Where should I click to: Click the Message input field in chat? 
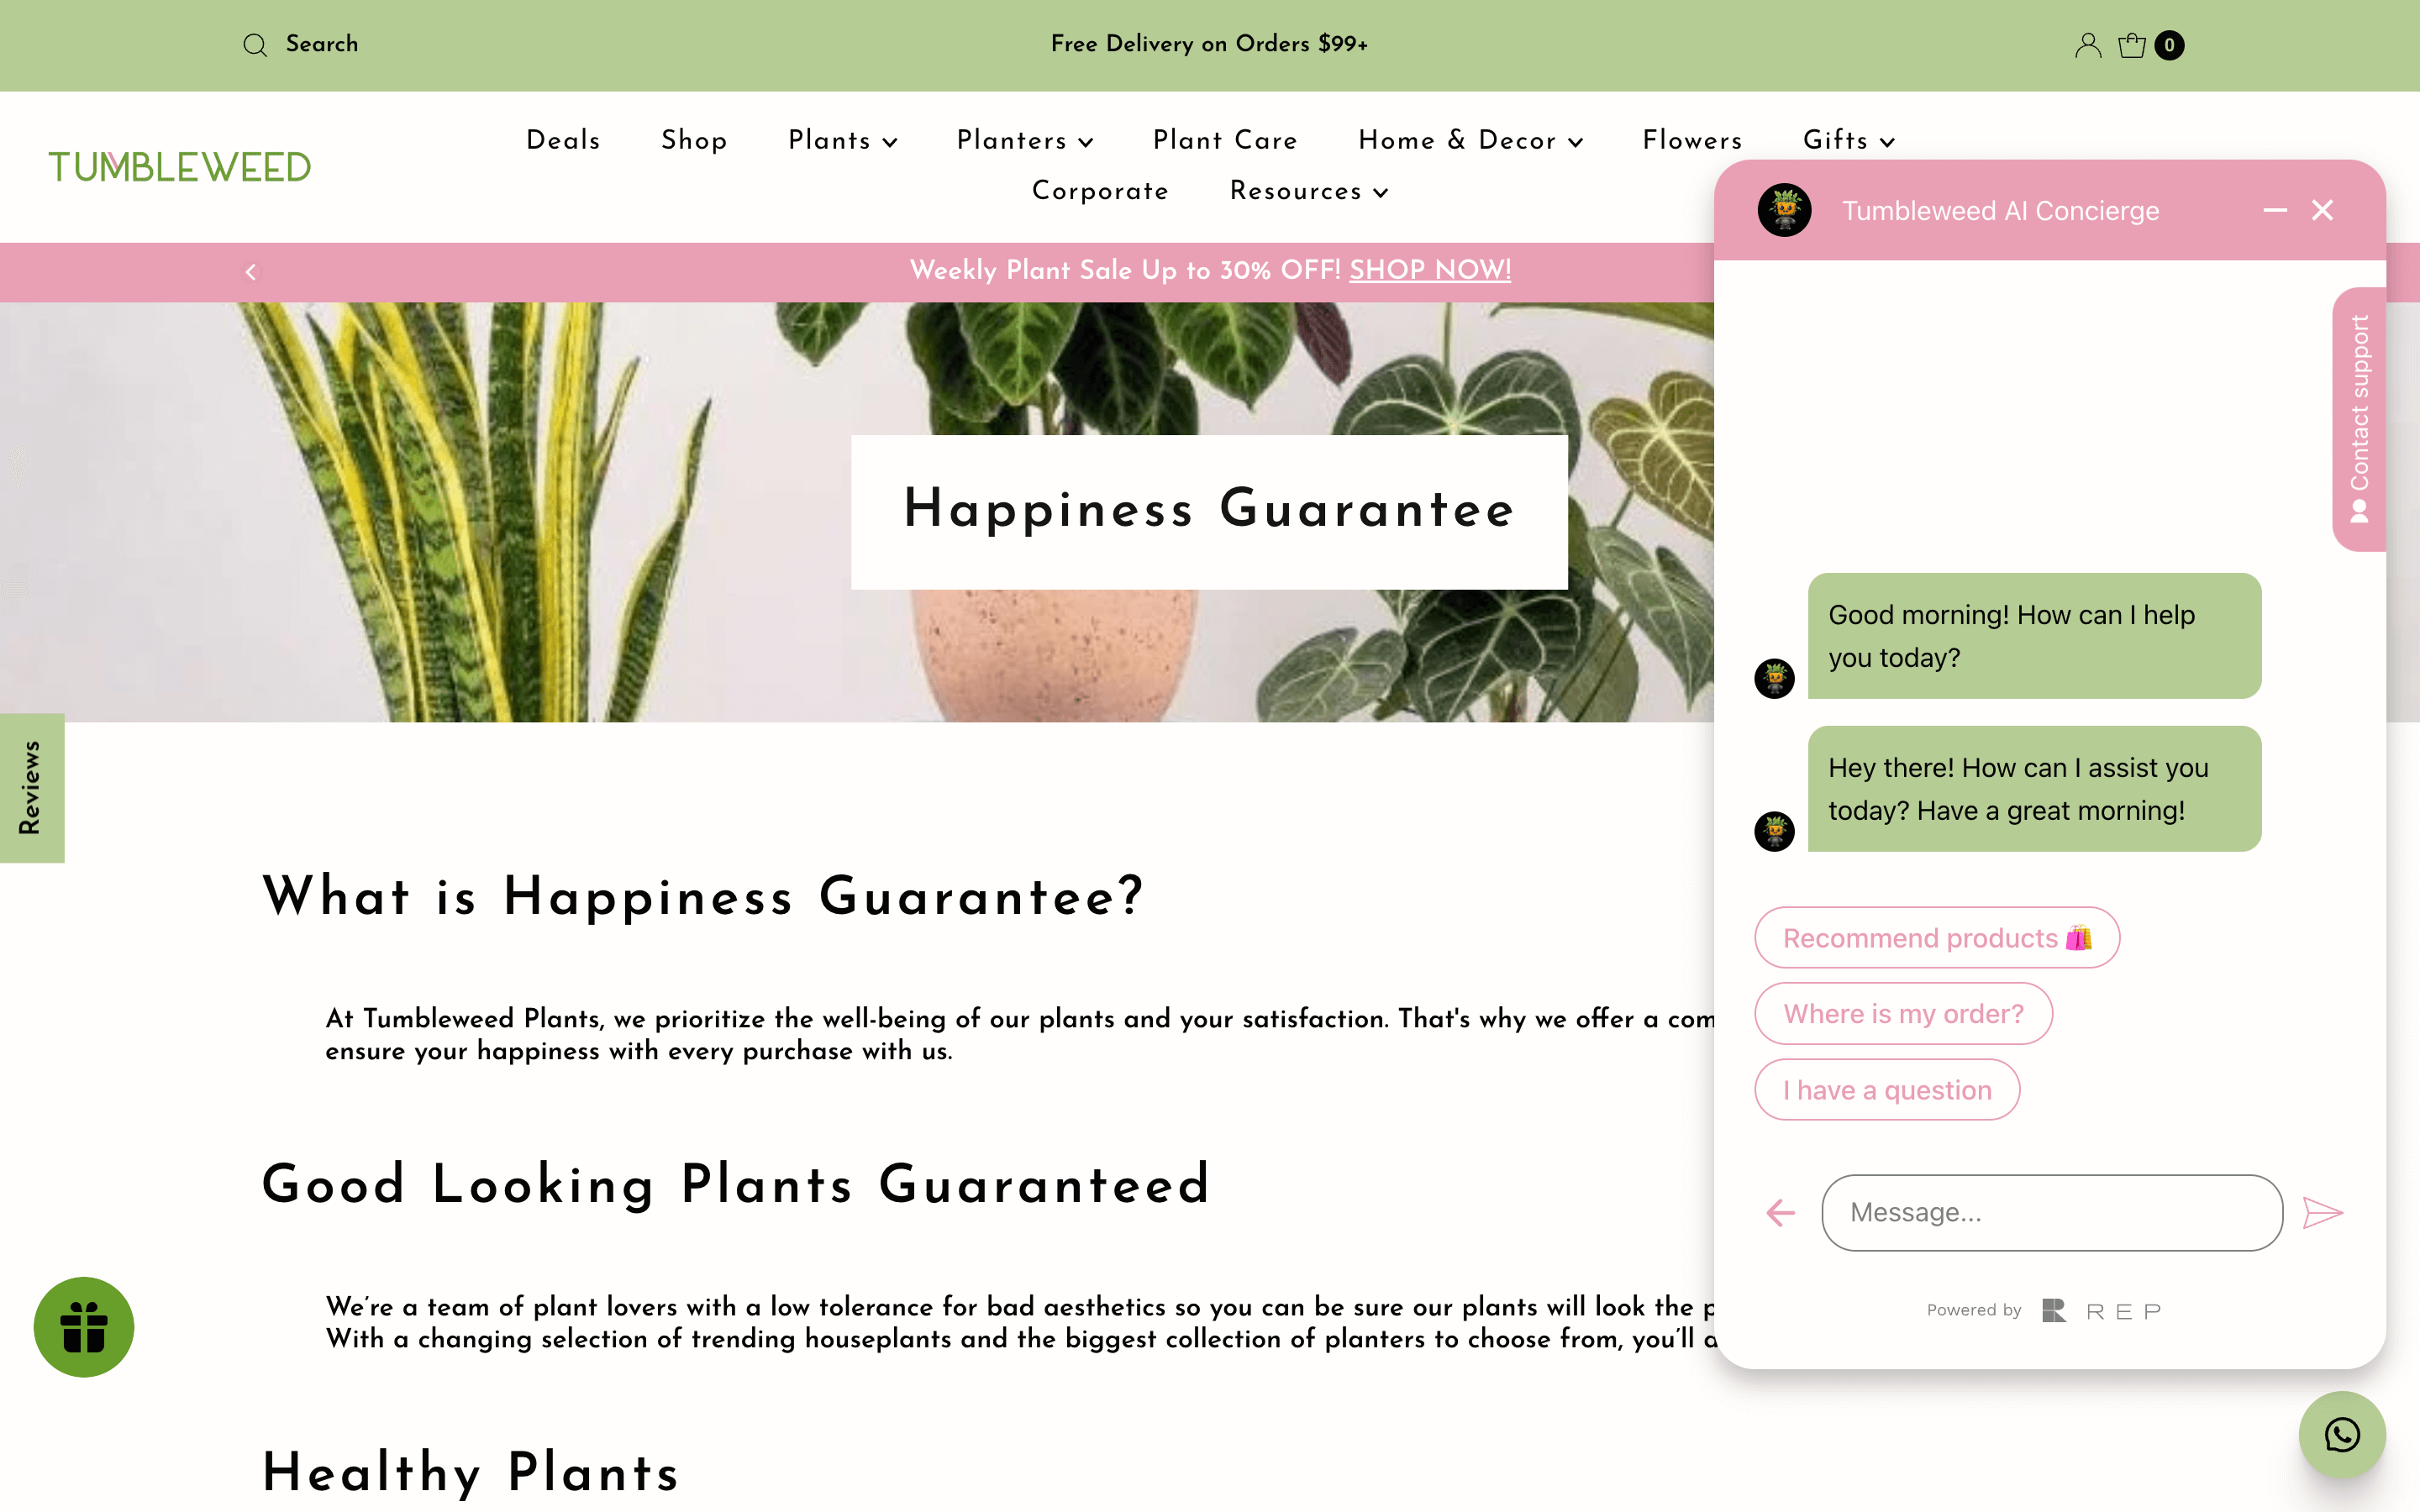(x=2053, y=1212)
